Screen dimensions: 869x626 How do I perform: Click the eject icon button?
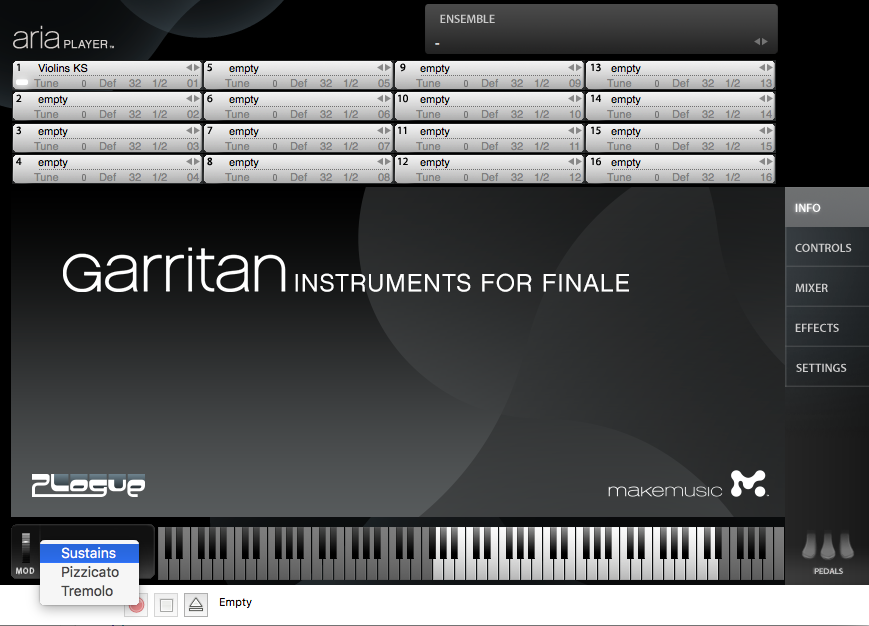coord(196,604)
